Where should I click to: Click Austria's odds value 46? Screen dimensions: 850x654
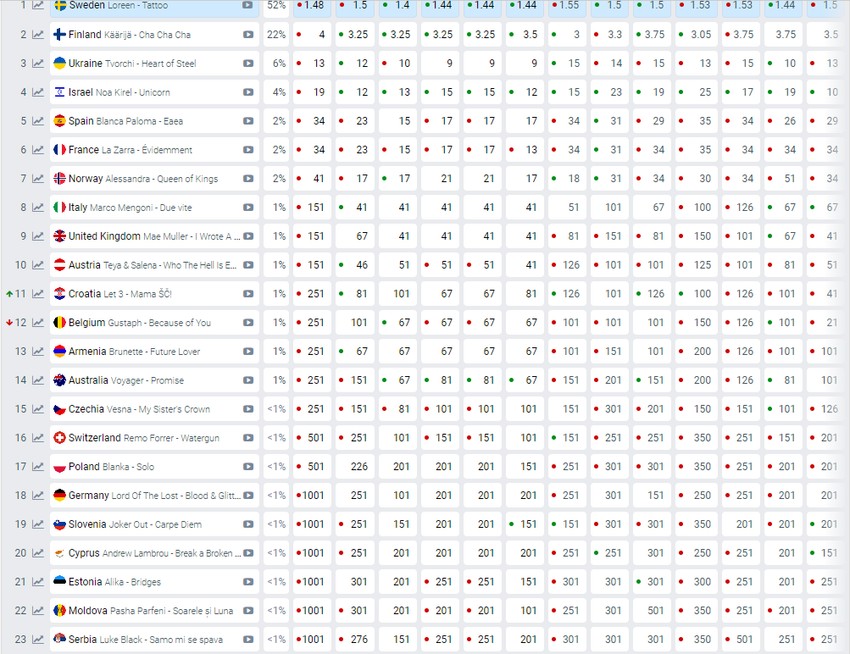(x=355, y=265)
